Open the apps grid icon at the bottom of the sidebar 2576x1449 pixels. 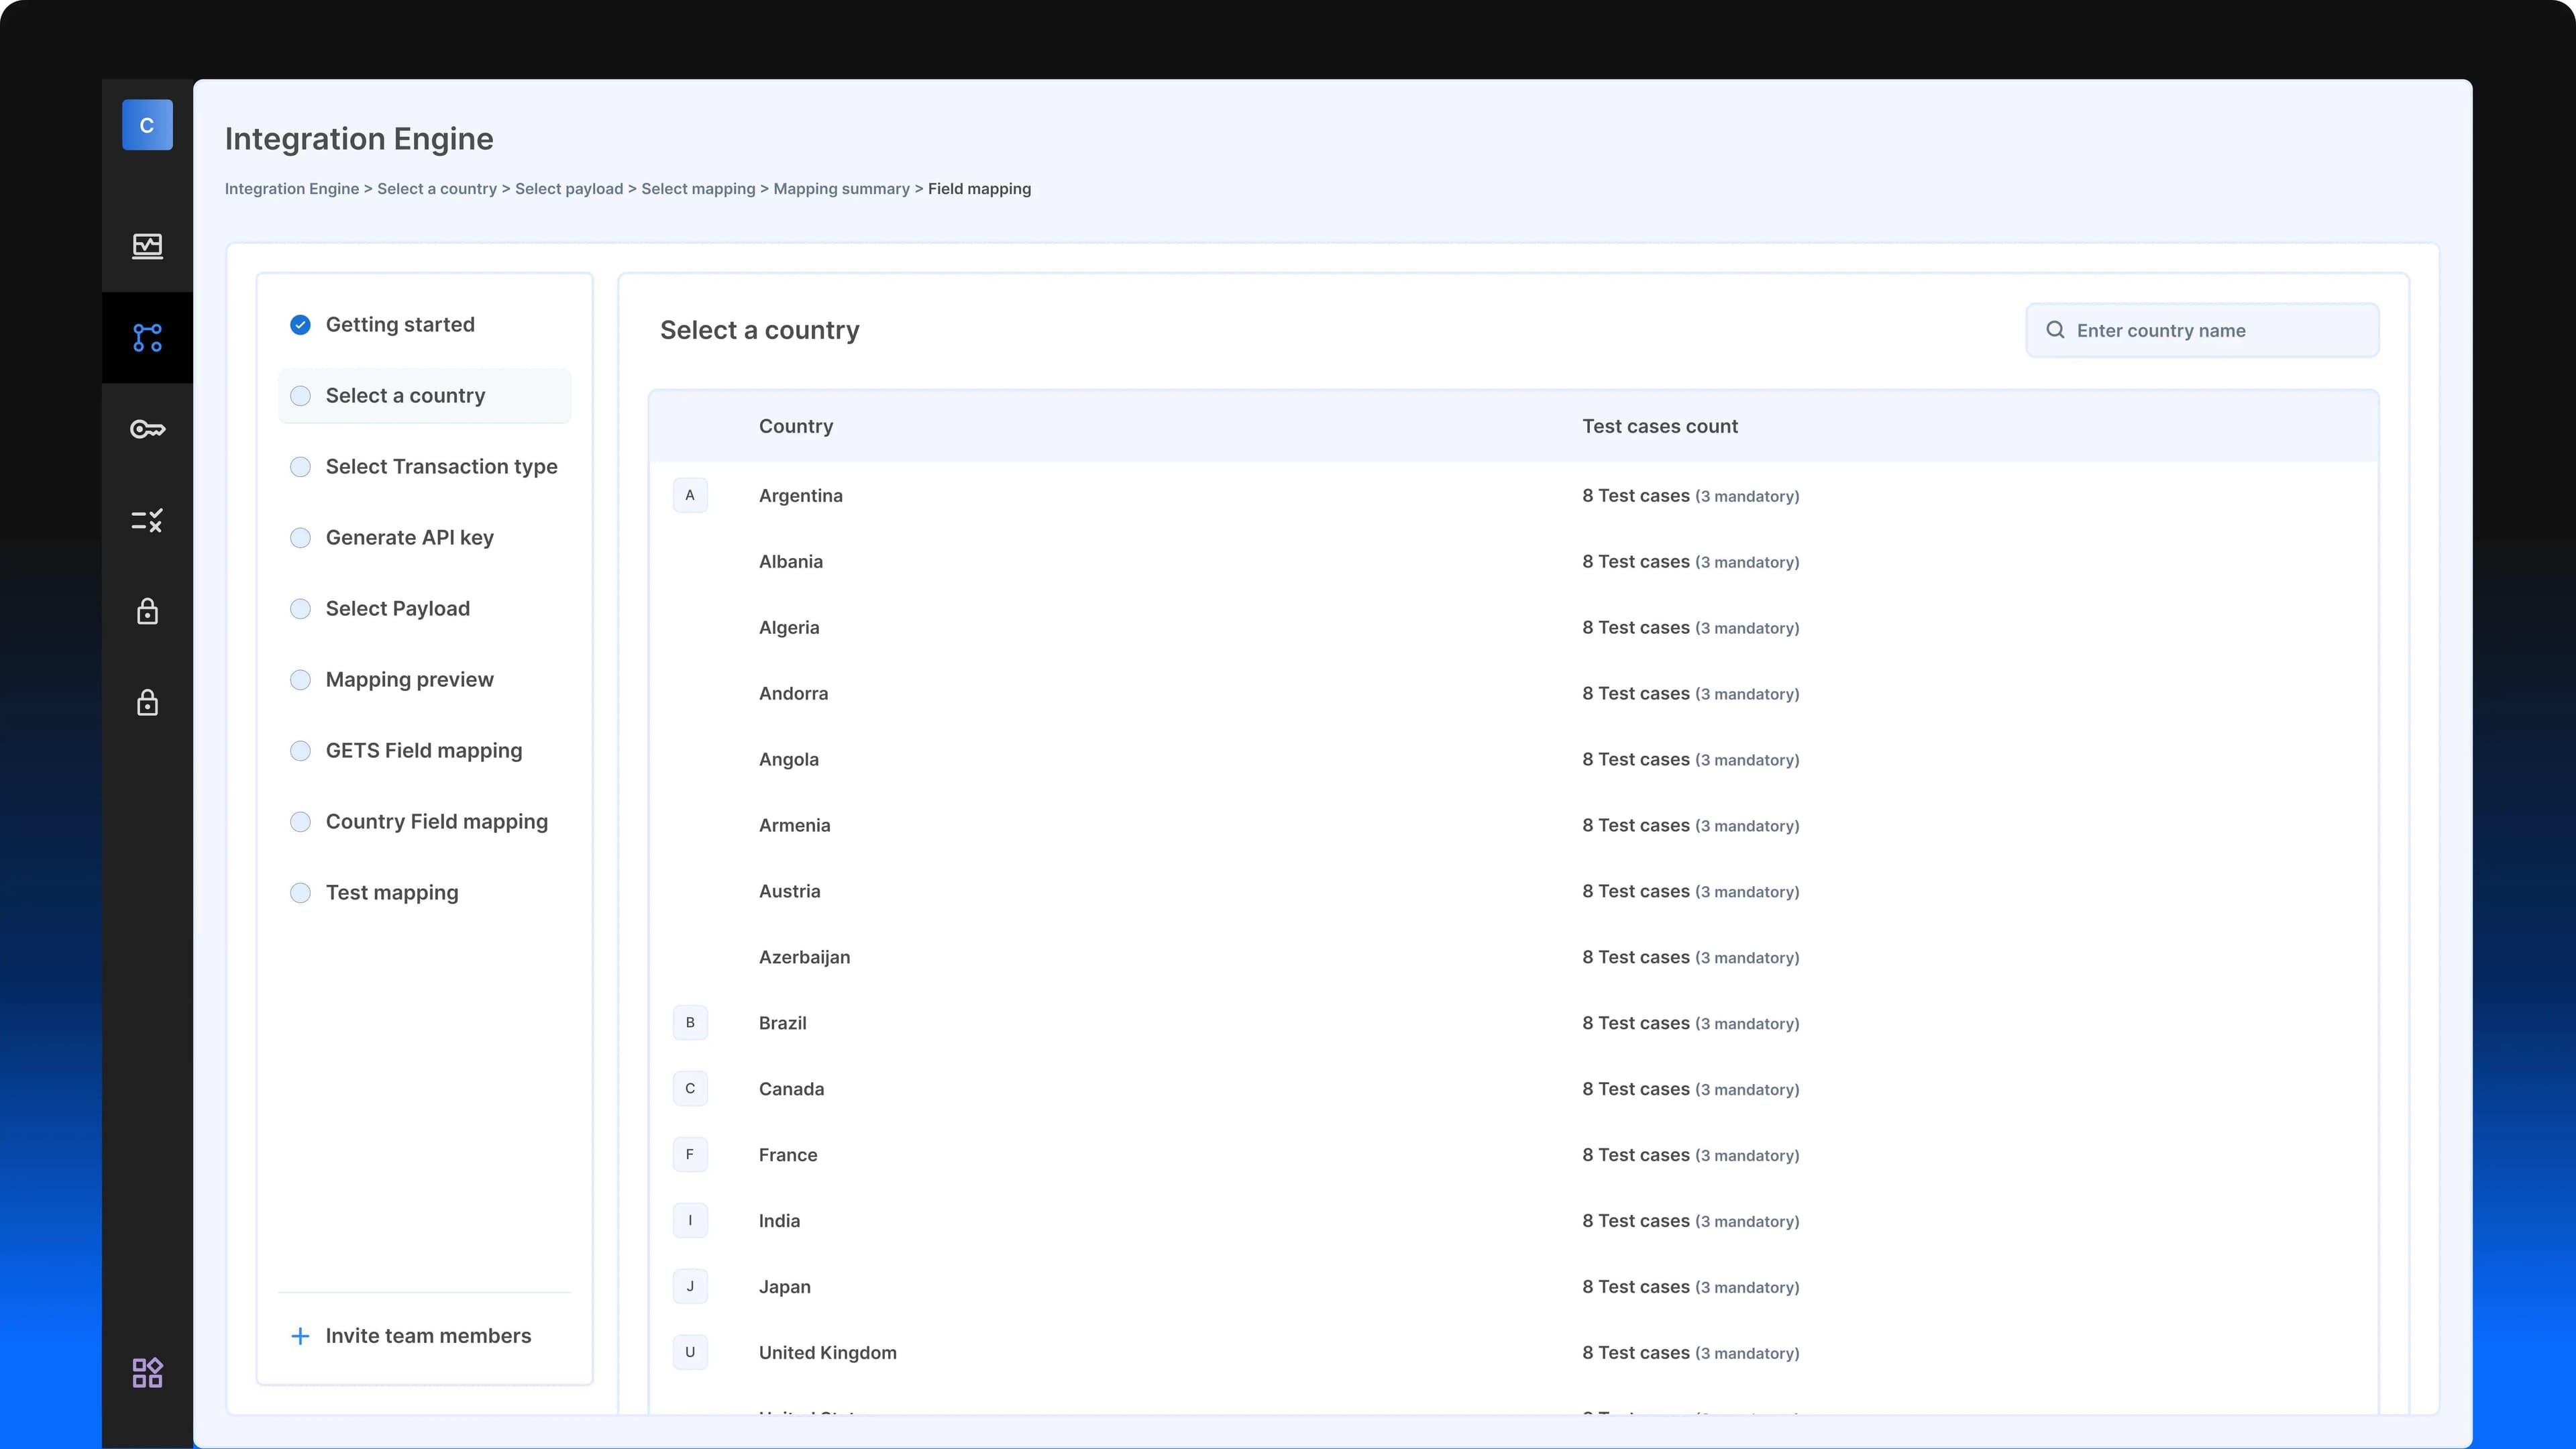coord(147,1372)
